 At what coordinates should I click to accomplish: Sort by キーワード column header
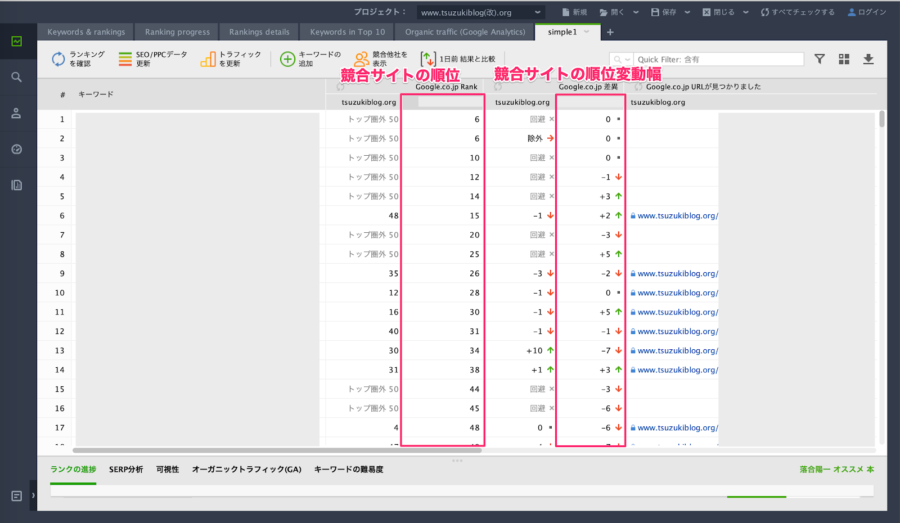click(96, 94)
